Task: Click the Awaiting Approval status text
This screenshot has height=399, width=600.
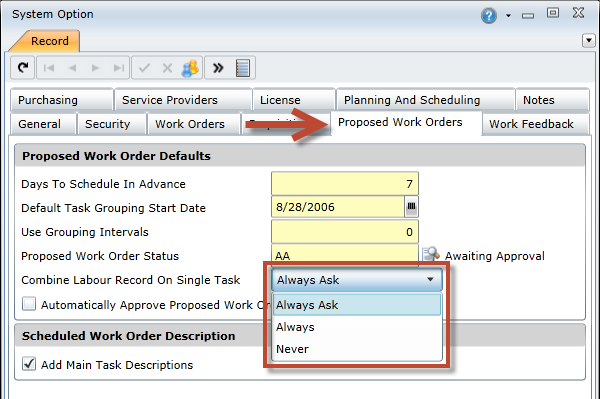Action: (494, 256)
